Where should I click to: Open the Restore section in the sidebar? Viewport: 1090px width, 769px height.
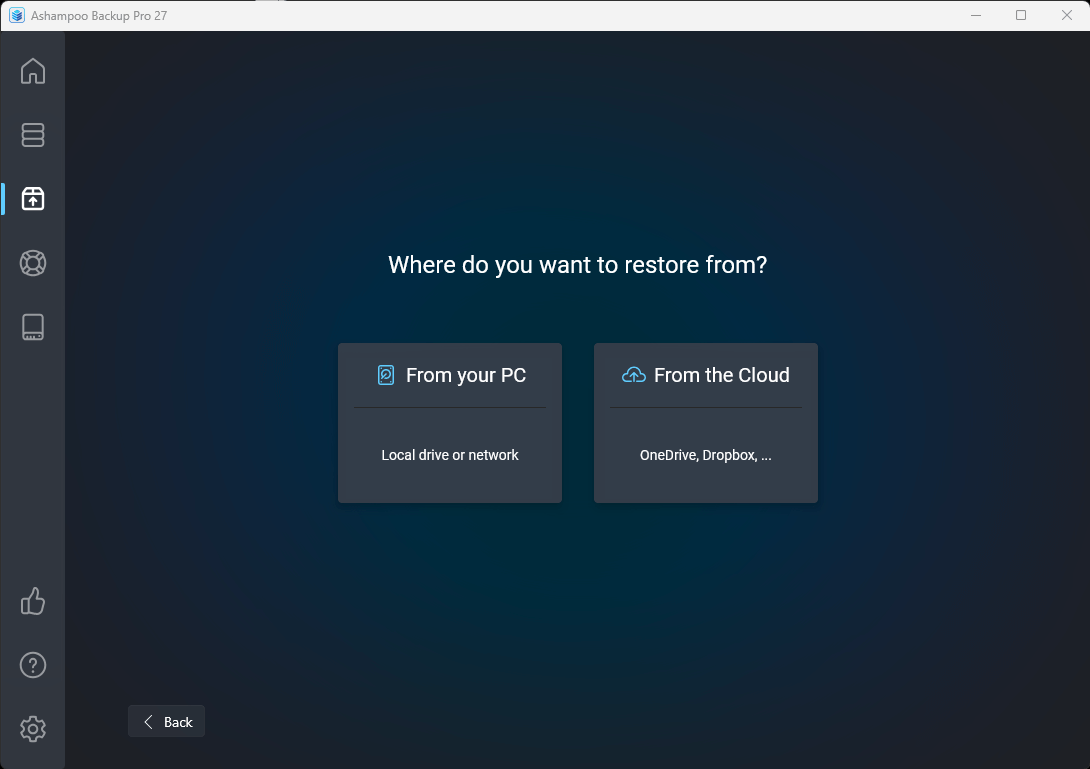coord(33,199)
